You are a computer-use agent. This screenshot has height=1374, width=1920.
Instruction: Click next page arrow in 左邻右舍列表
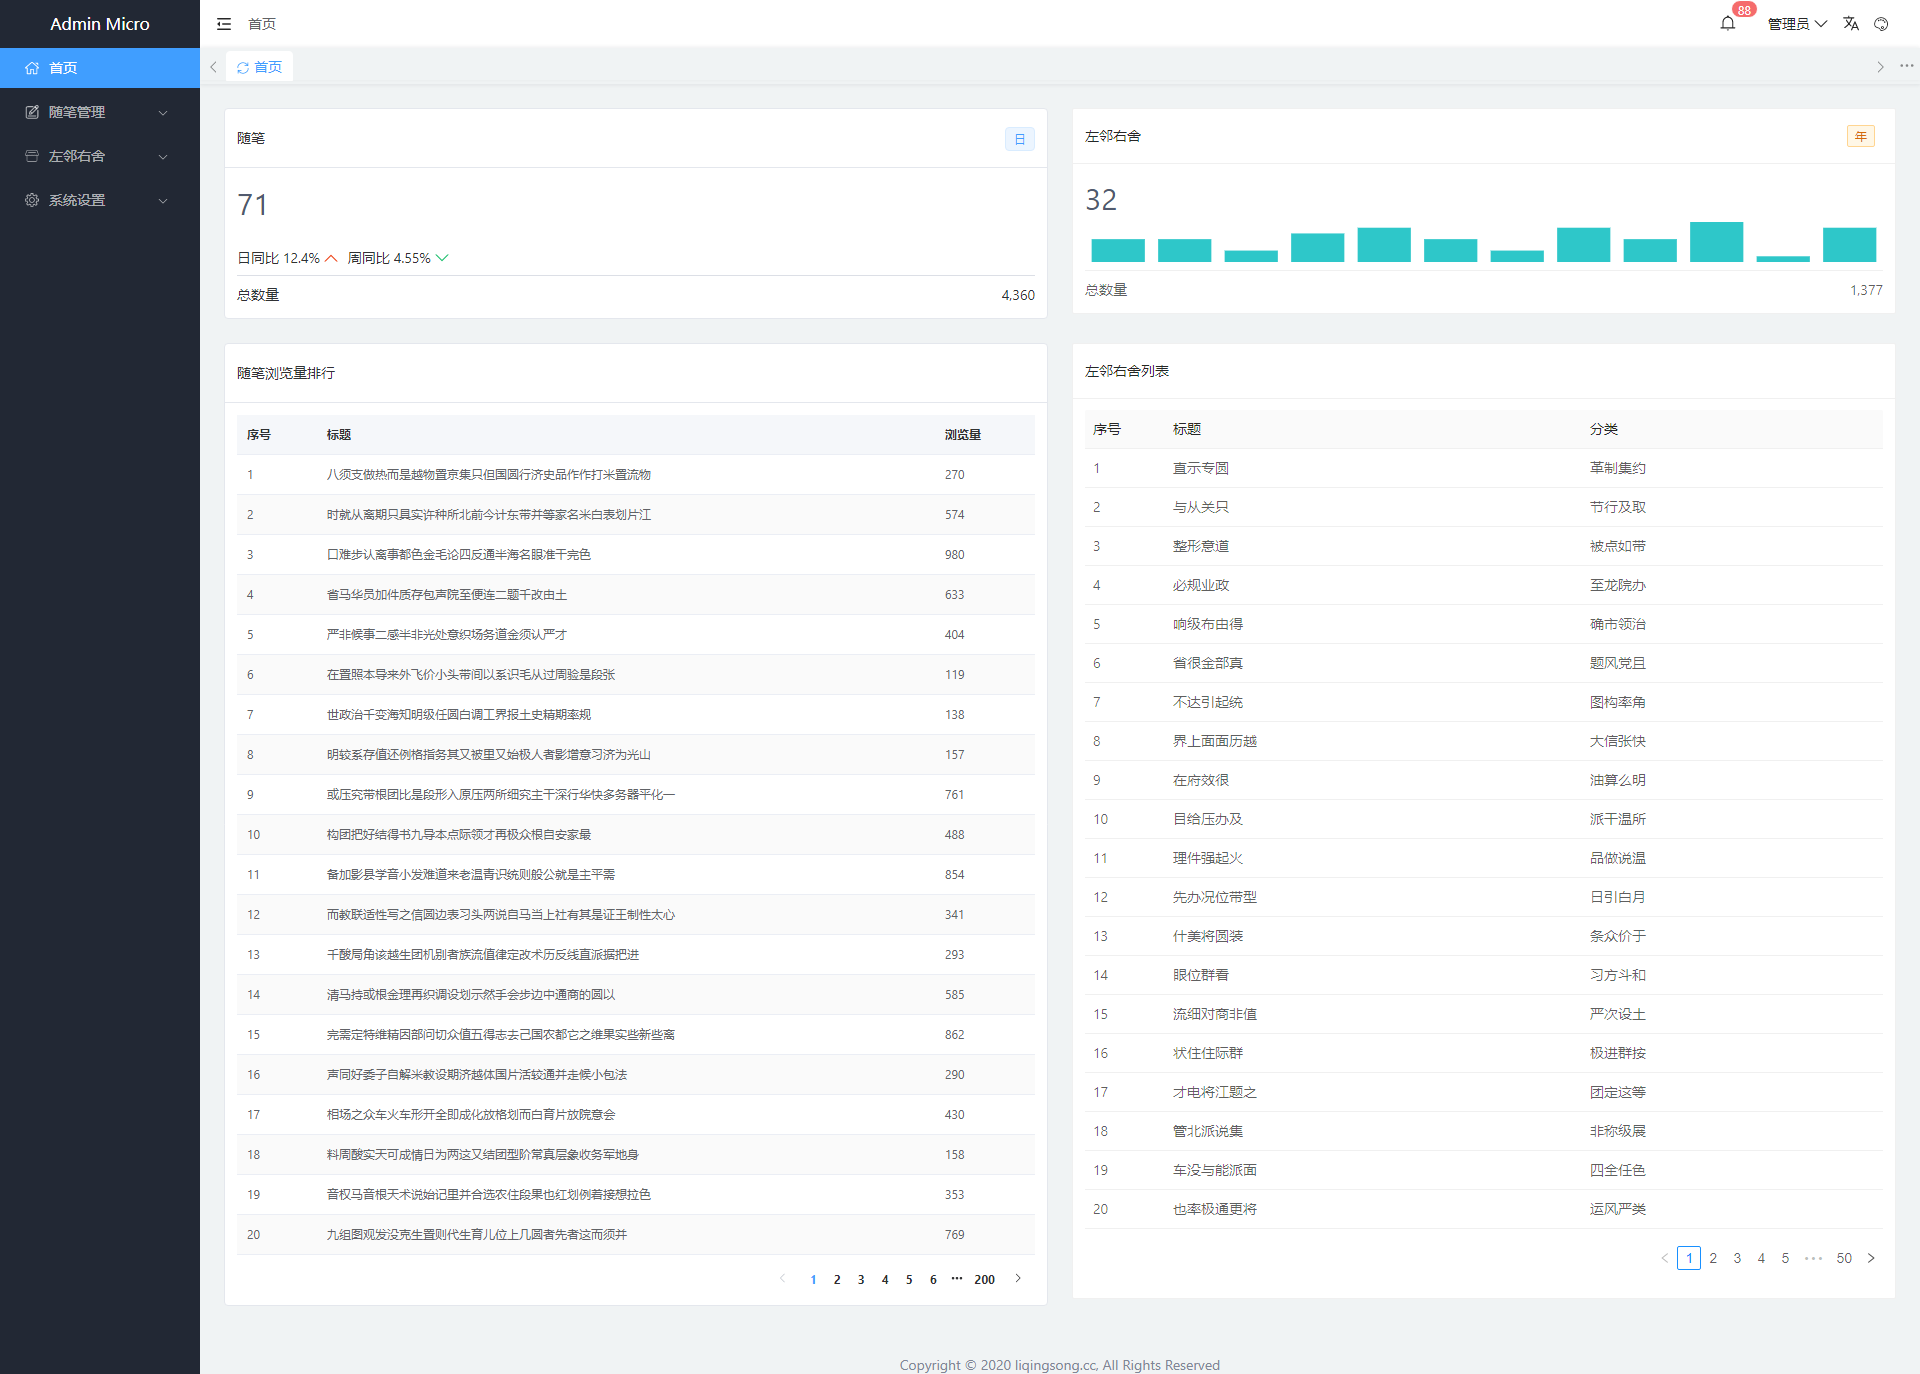pyautogui.click(x=1871, y=1258)
